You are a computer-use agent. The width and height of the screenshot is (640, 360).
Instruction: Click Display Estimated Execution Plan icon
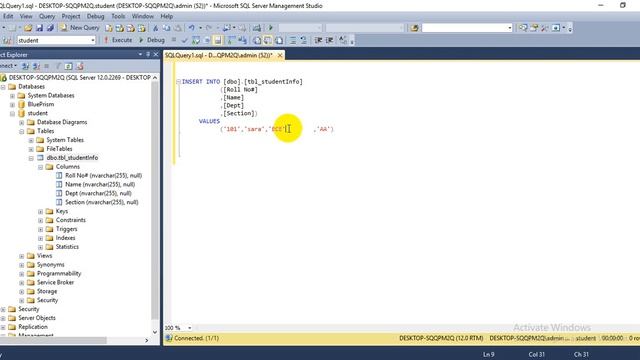coord(196,40)
